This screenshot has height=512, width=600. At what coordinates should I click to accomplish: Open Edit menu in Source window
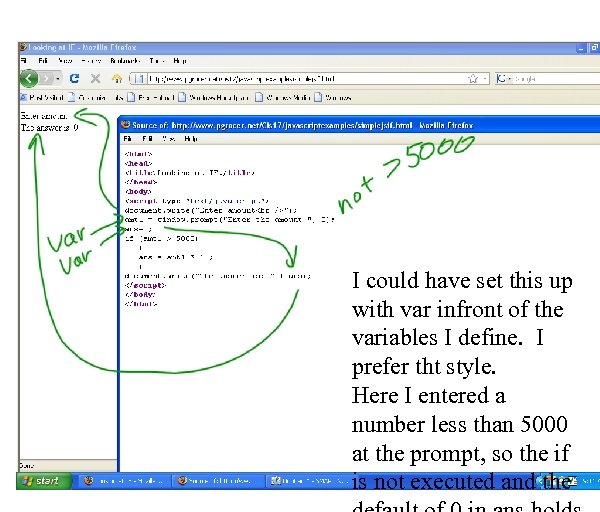(147, 139)
